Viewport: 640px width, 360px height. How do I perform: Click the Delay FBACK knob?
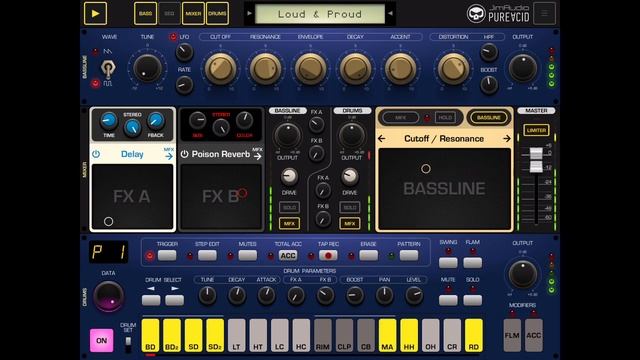[x=156, y=120]
